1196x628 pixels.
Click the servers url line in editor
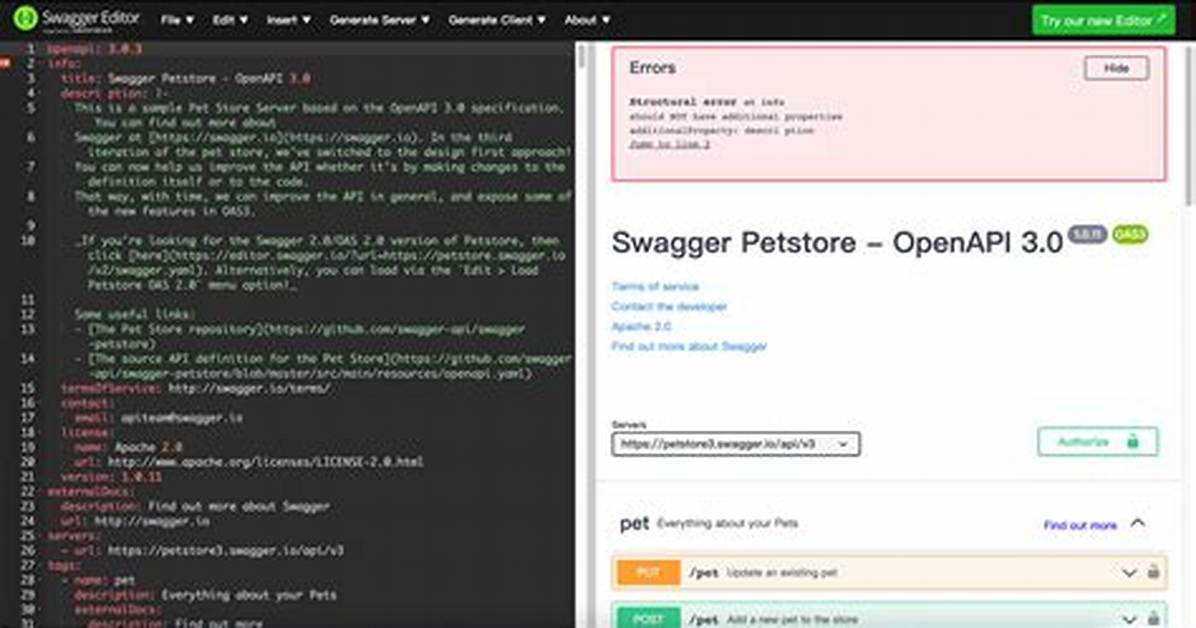click(x=202, y=550)
